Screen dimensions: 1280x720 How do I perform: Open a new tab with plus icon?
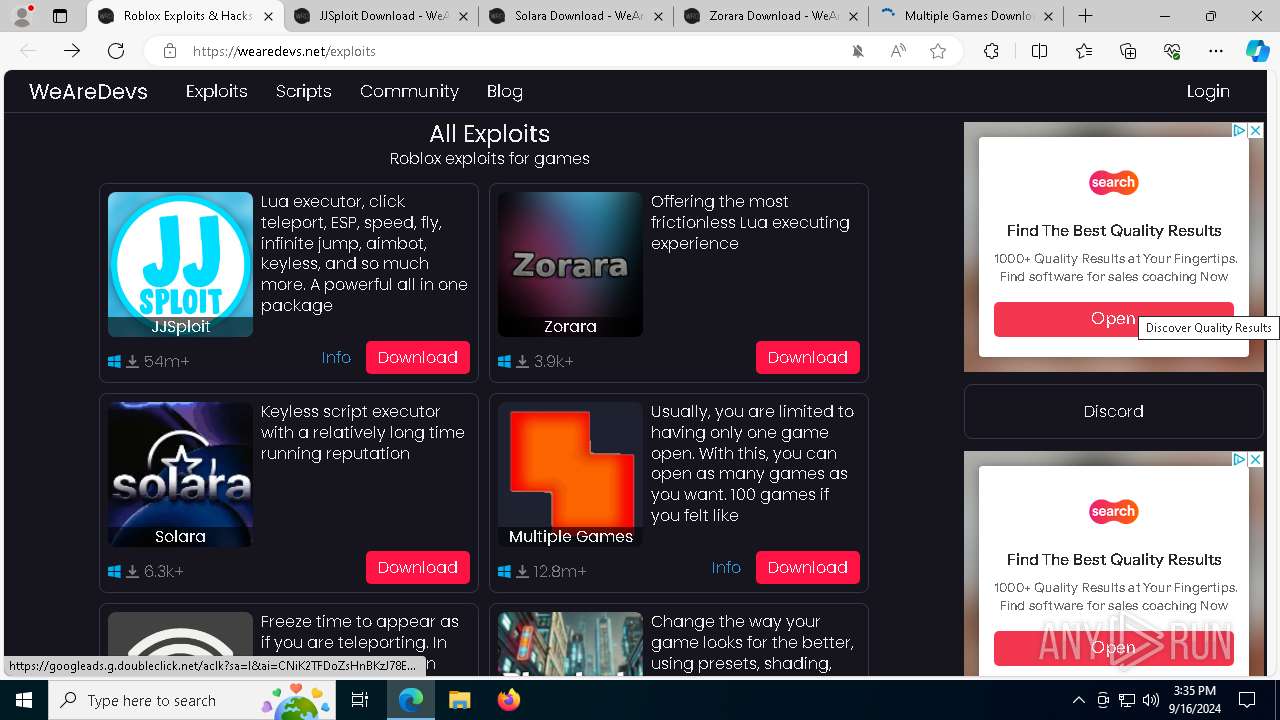[x=1085, y=16]
